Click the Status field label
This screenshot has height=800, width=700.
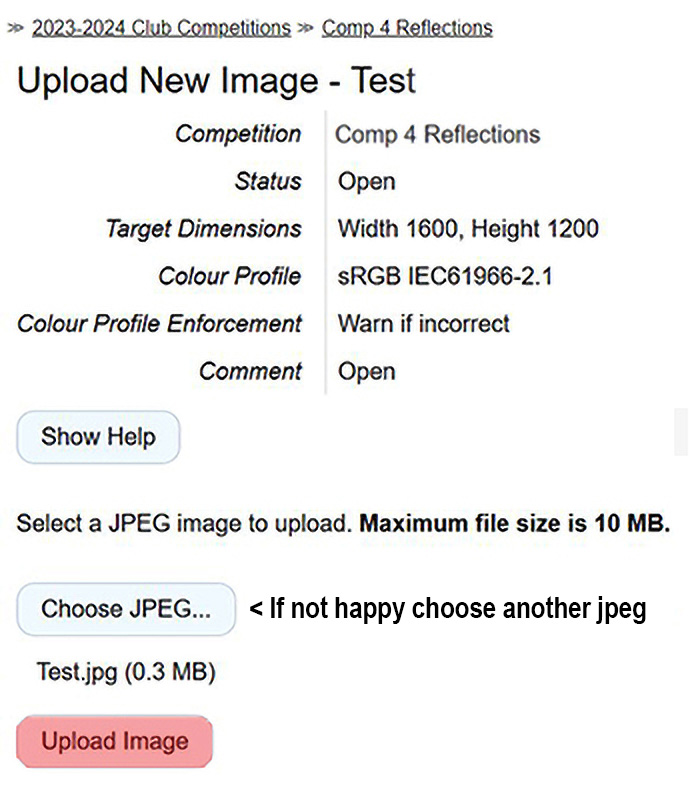[x=267, y=181]
